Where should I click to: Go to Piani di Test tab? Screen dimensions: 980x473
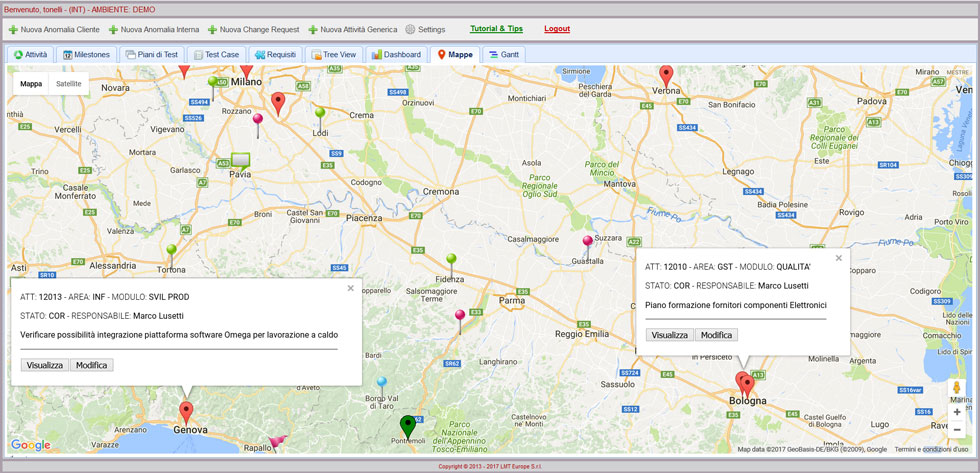[x=151, y=54]
